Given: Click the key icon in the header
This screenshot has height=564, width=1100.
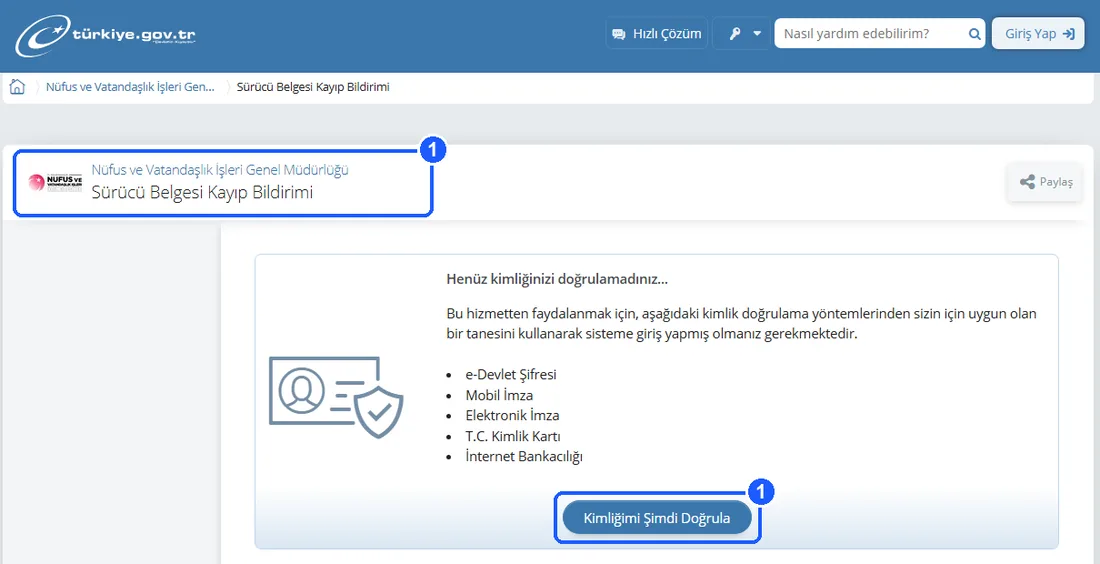Looking at the screenshot, I should point(735,34).
